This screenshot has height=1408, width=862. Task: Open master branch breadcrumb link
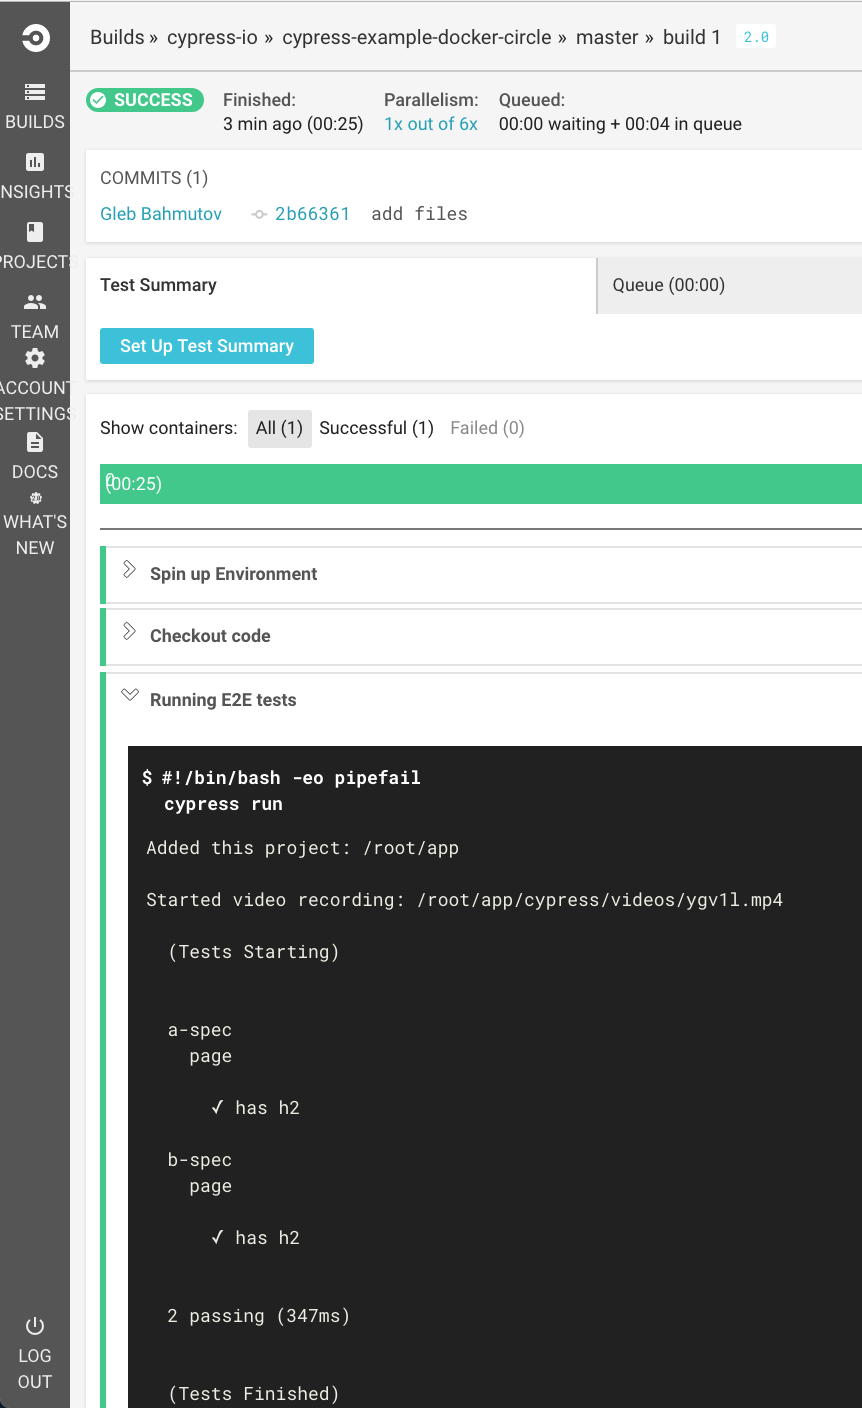[x=607, y=37]
